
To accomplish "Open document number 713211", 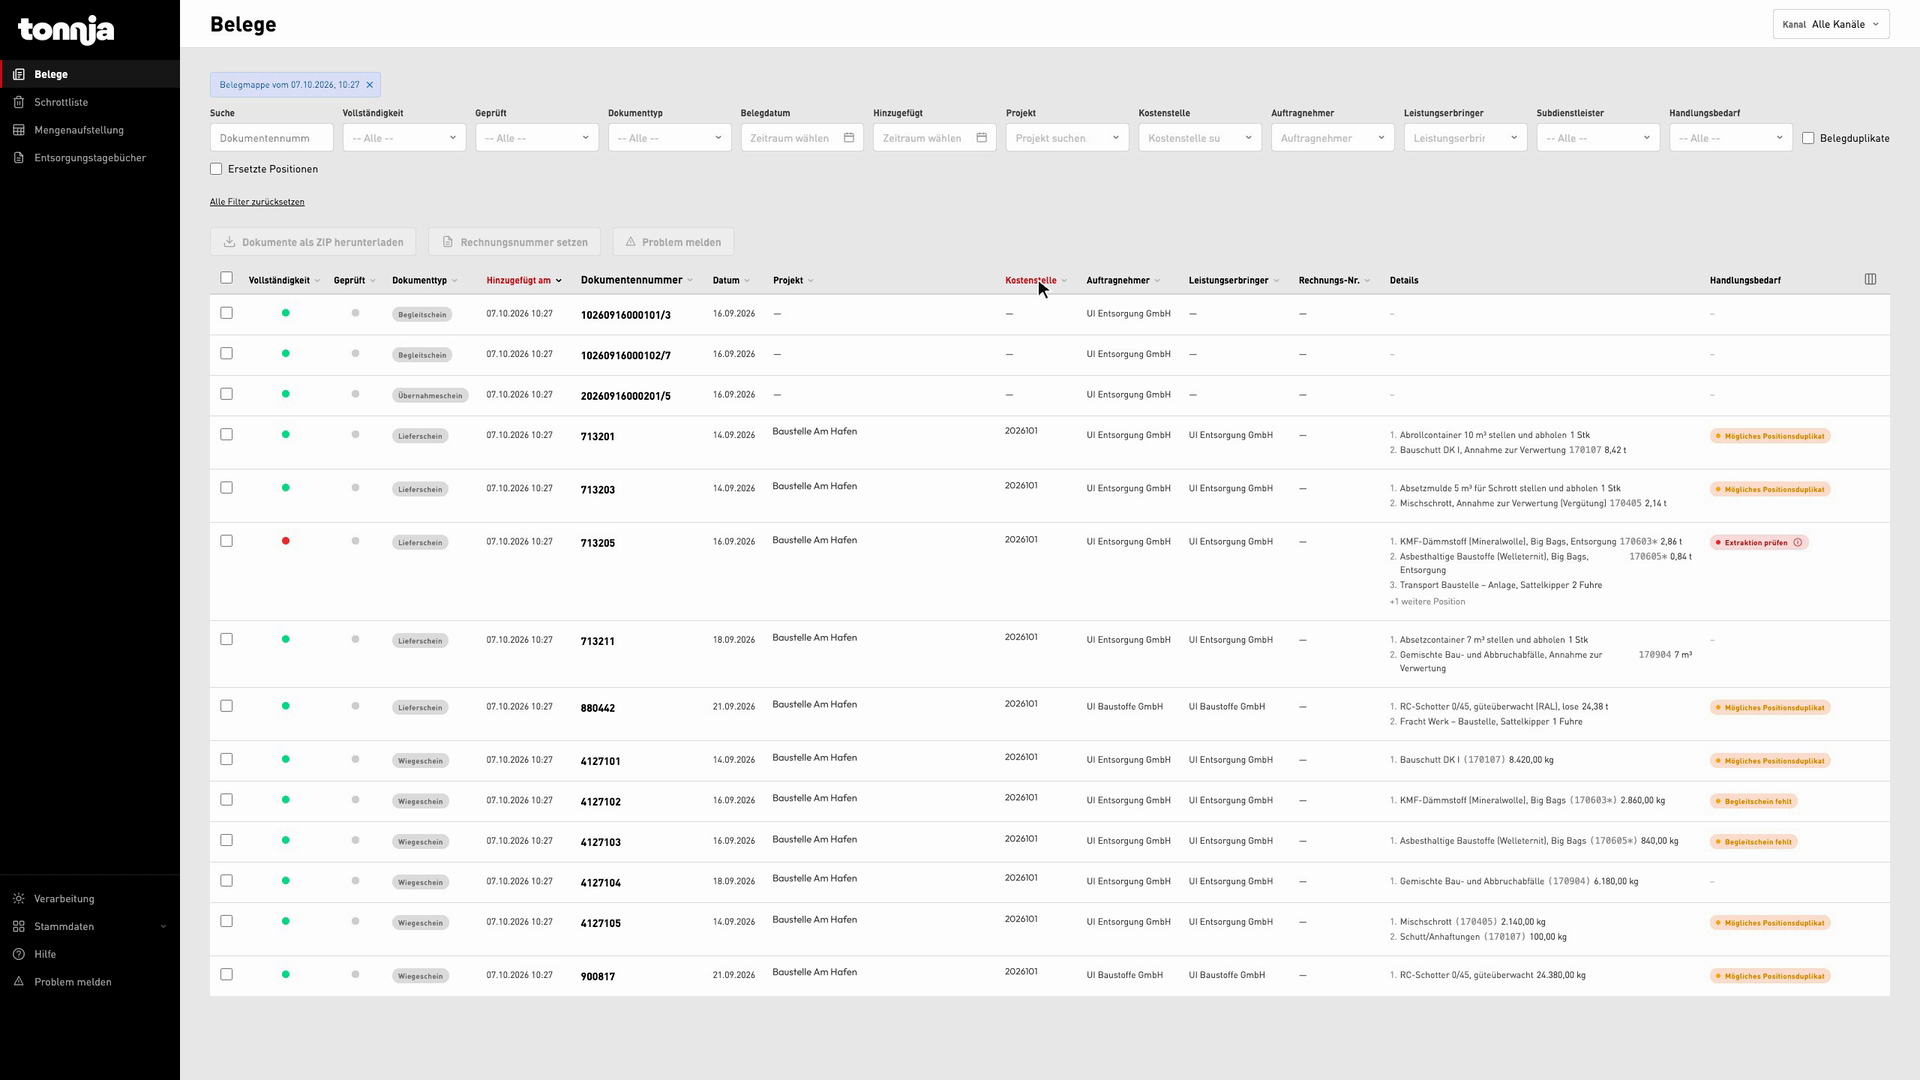I will [598, 642].
